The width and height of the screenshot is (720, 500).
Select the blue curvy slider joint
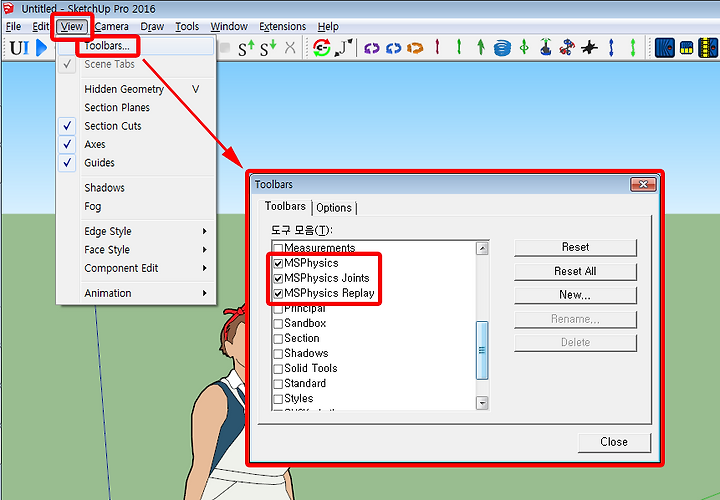pos(611,47)
